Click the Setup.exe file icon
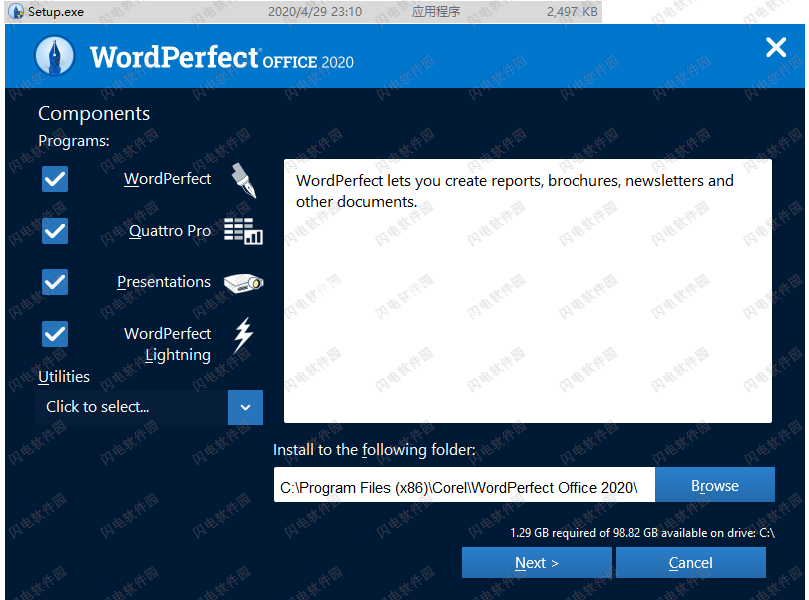Screen dimensions: 809x600 tap(17, 11)
